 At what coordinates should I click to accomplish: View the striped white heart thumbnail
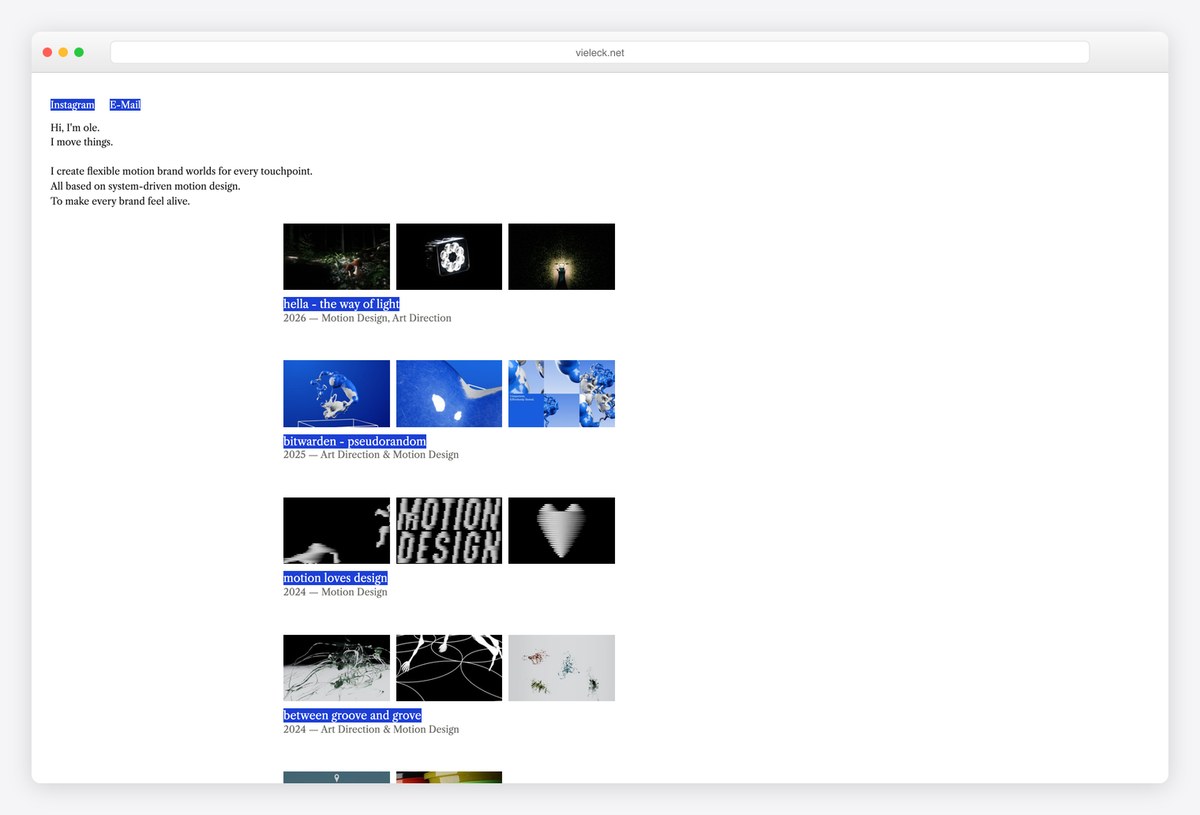561,531
